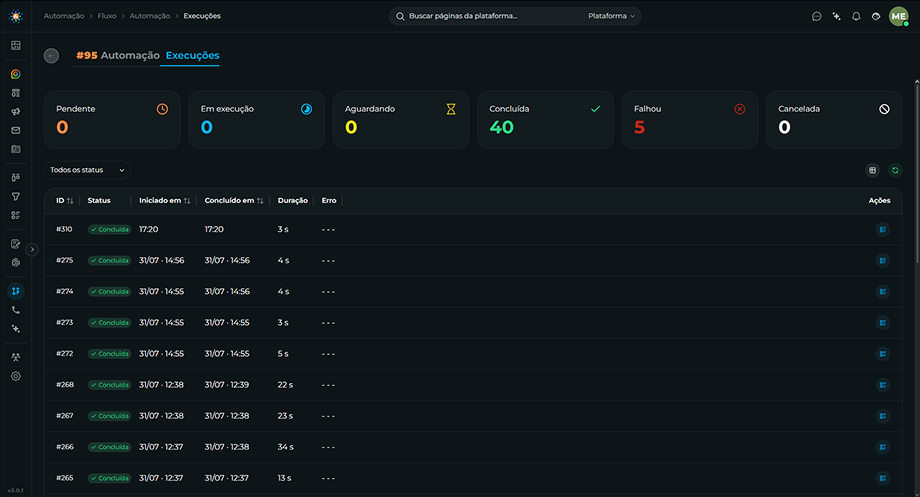Open the multicolor circular icon in sidebar

pos(16,74)
